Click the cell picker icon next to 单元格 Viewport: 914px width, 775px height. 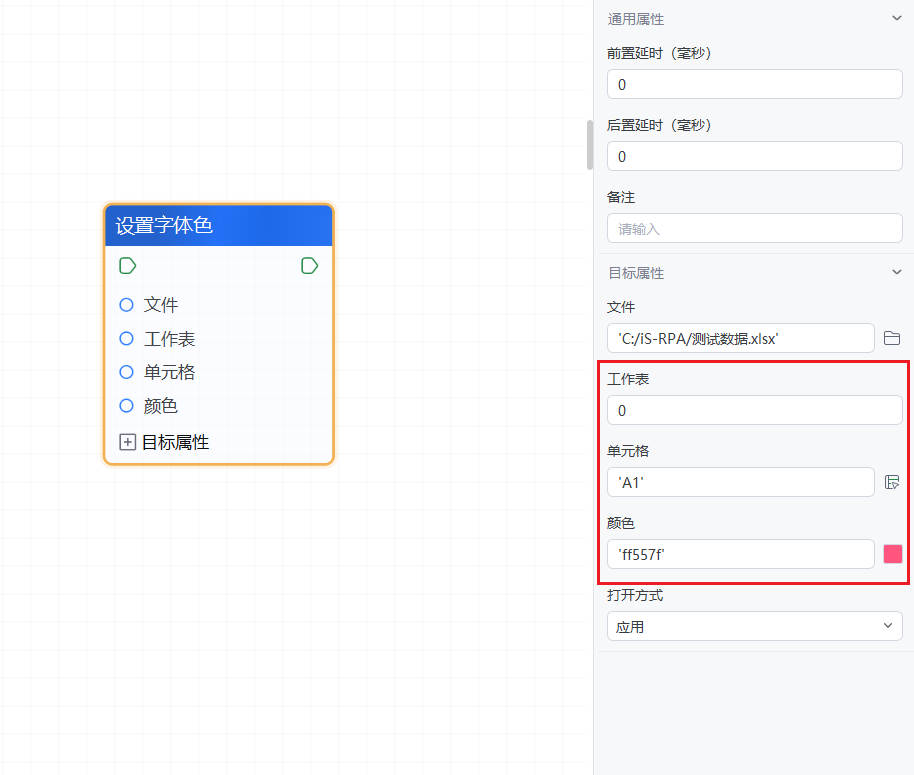(892, 483)
